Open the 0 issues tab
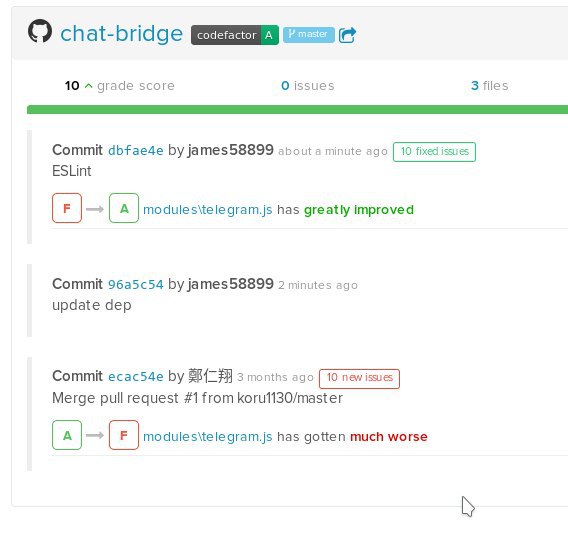This screenshot has height=536, width=568. point(308,86)
